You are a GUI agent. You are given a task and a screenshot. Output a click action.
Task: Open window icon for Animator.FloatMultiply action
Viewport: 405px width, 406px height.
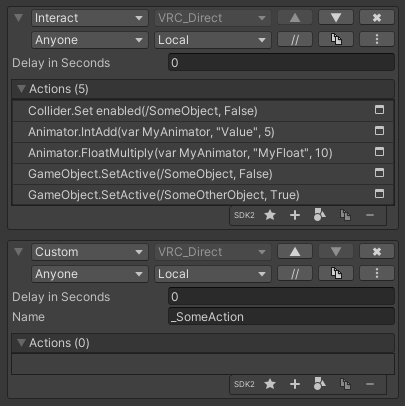click(379, 152)
